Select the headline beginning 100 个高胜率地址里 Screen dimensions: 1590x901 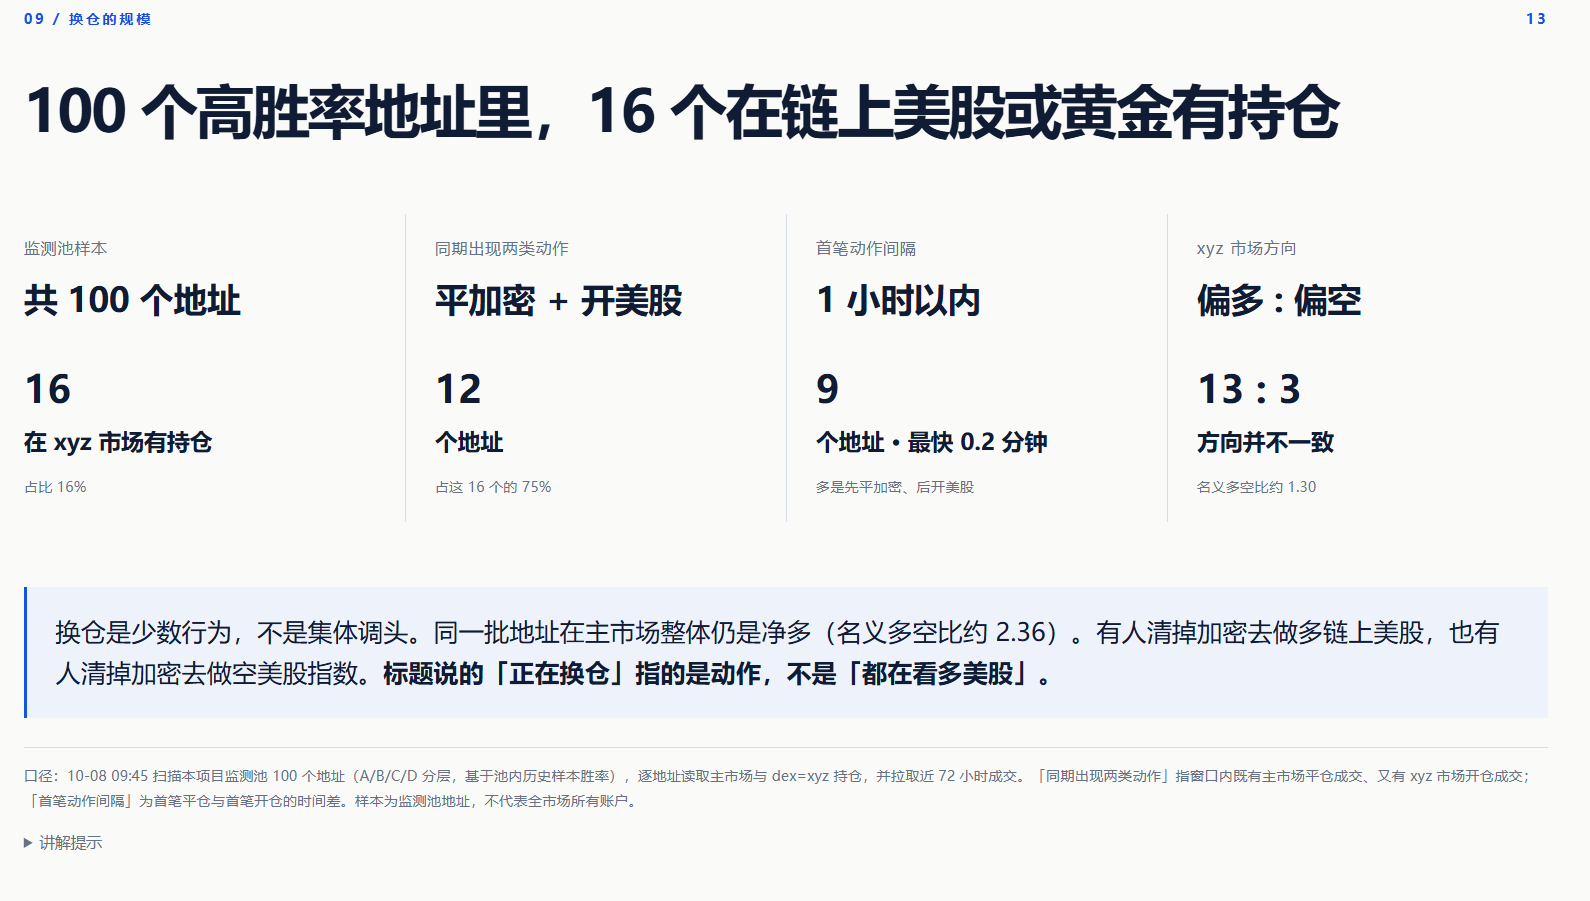682,111
